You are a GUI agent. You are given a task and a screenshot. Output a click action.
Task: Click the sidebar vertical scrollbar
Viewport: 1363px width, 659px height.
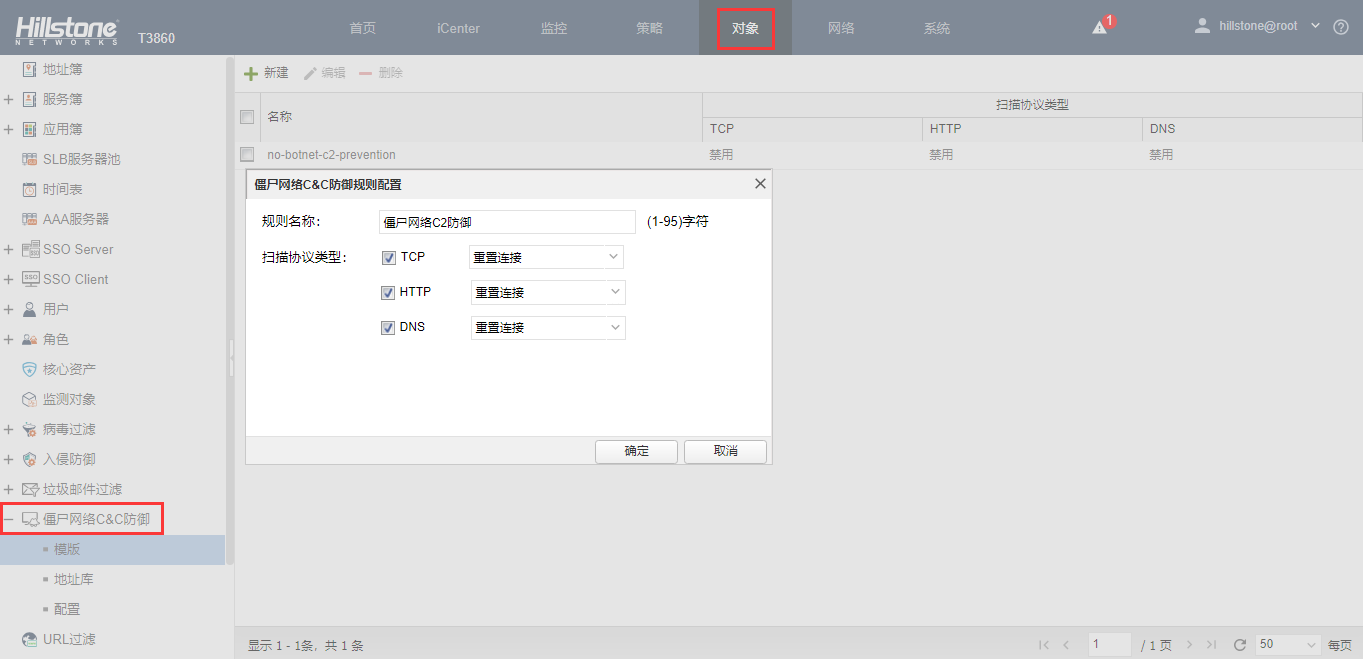230,310
